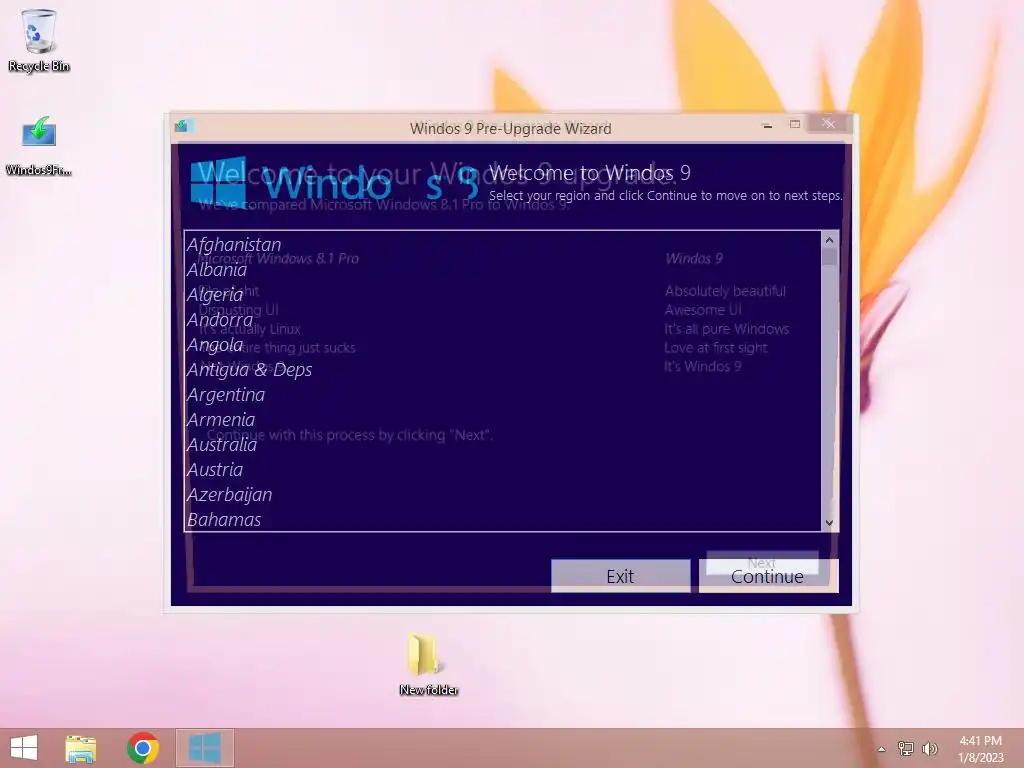This screenshot has width=1024, height=768.
Task: Open the Recycle Bin desktop icon
Action: pos(39,41)
